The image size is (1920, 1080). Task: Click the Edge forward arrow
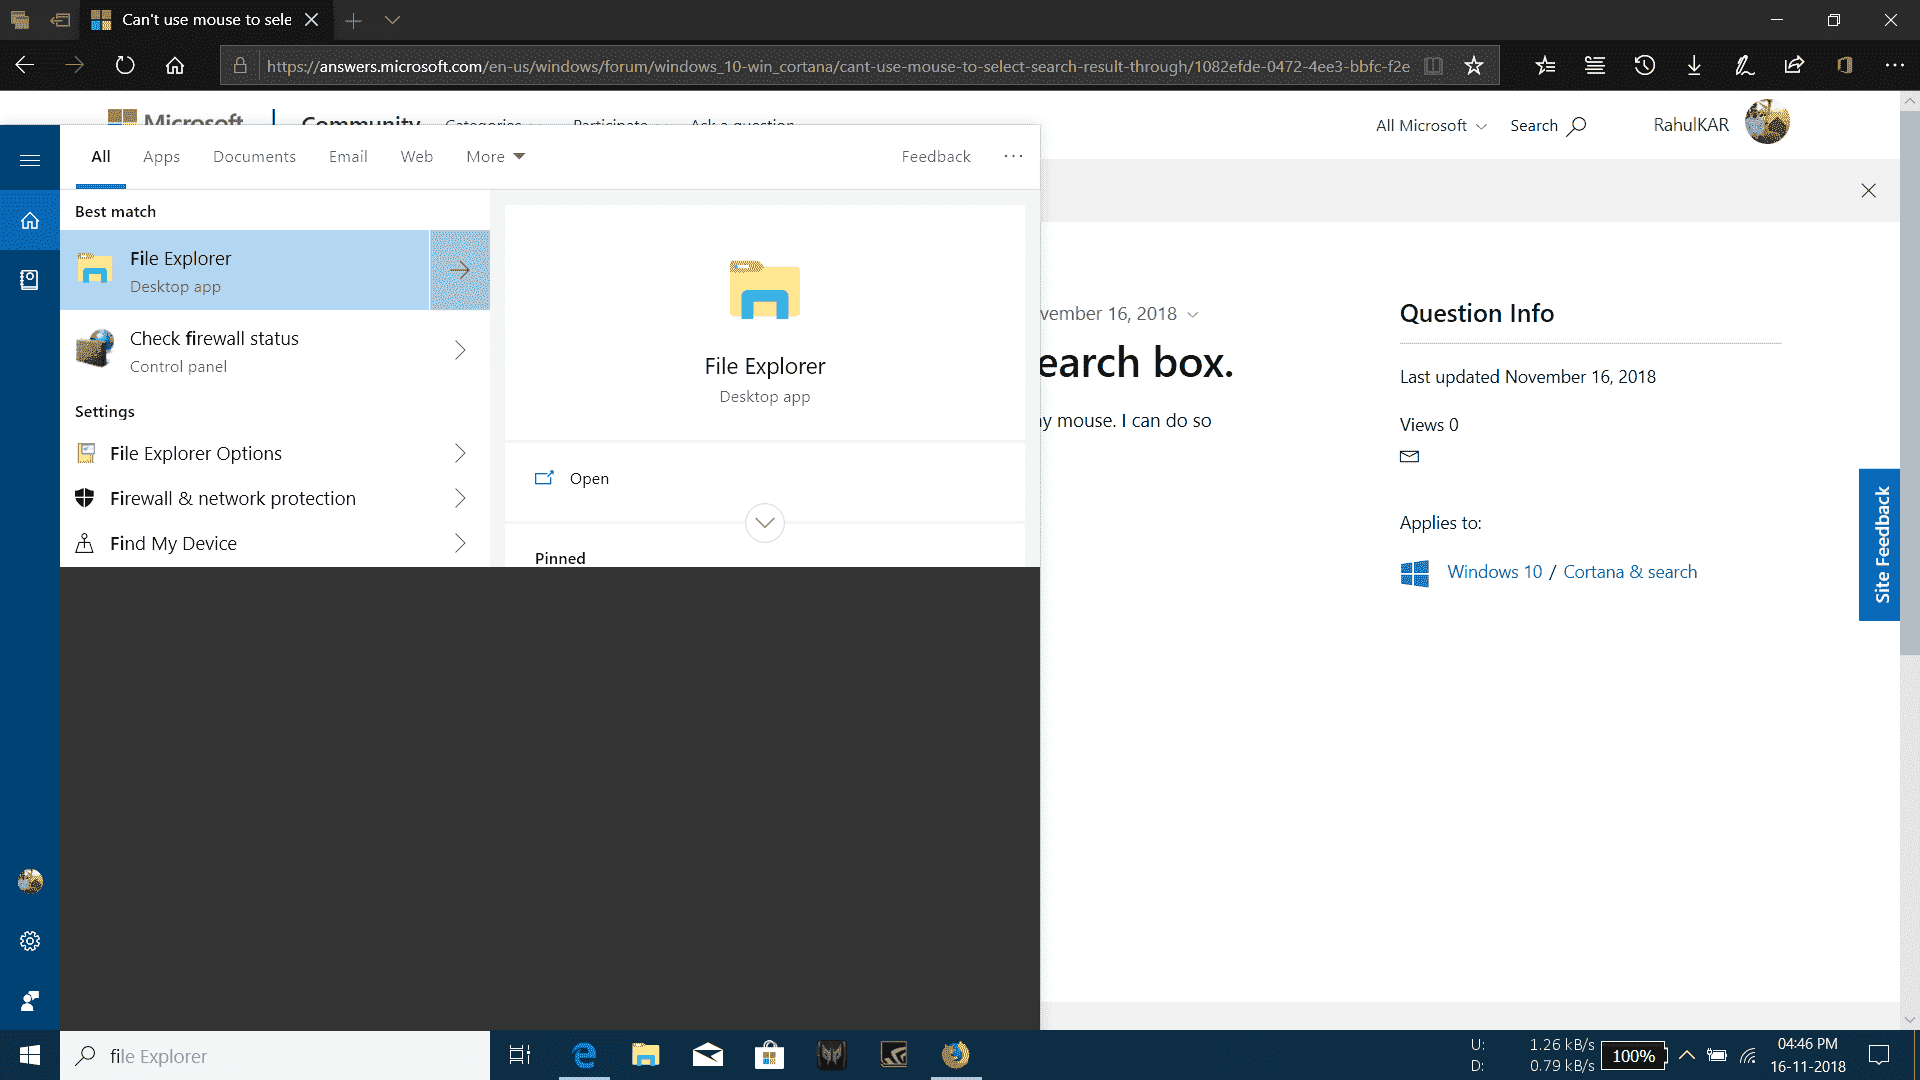[x=75, y=65]
